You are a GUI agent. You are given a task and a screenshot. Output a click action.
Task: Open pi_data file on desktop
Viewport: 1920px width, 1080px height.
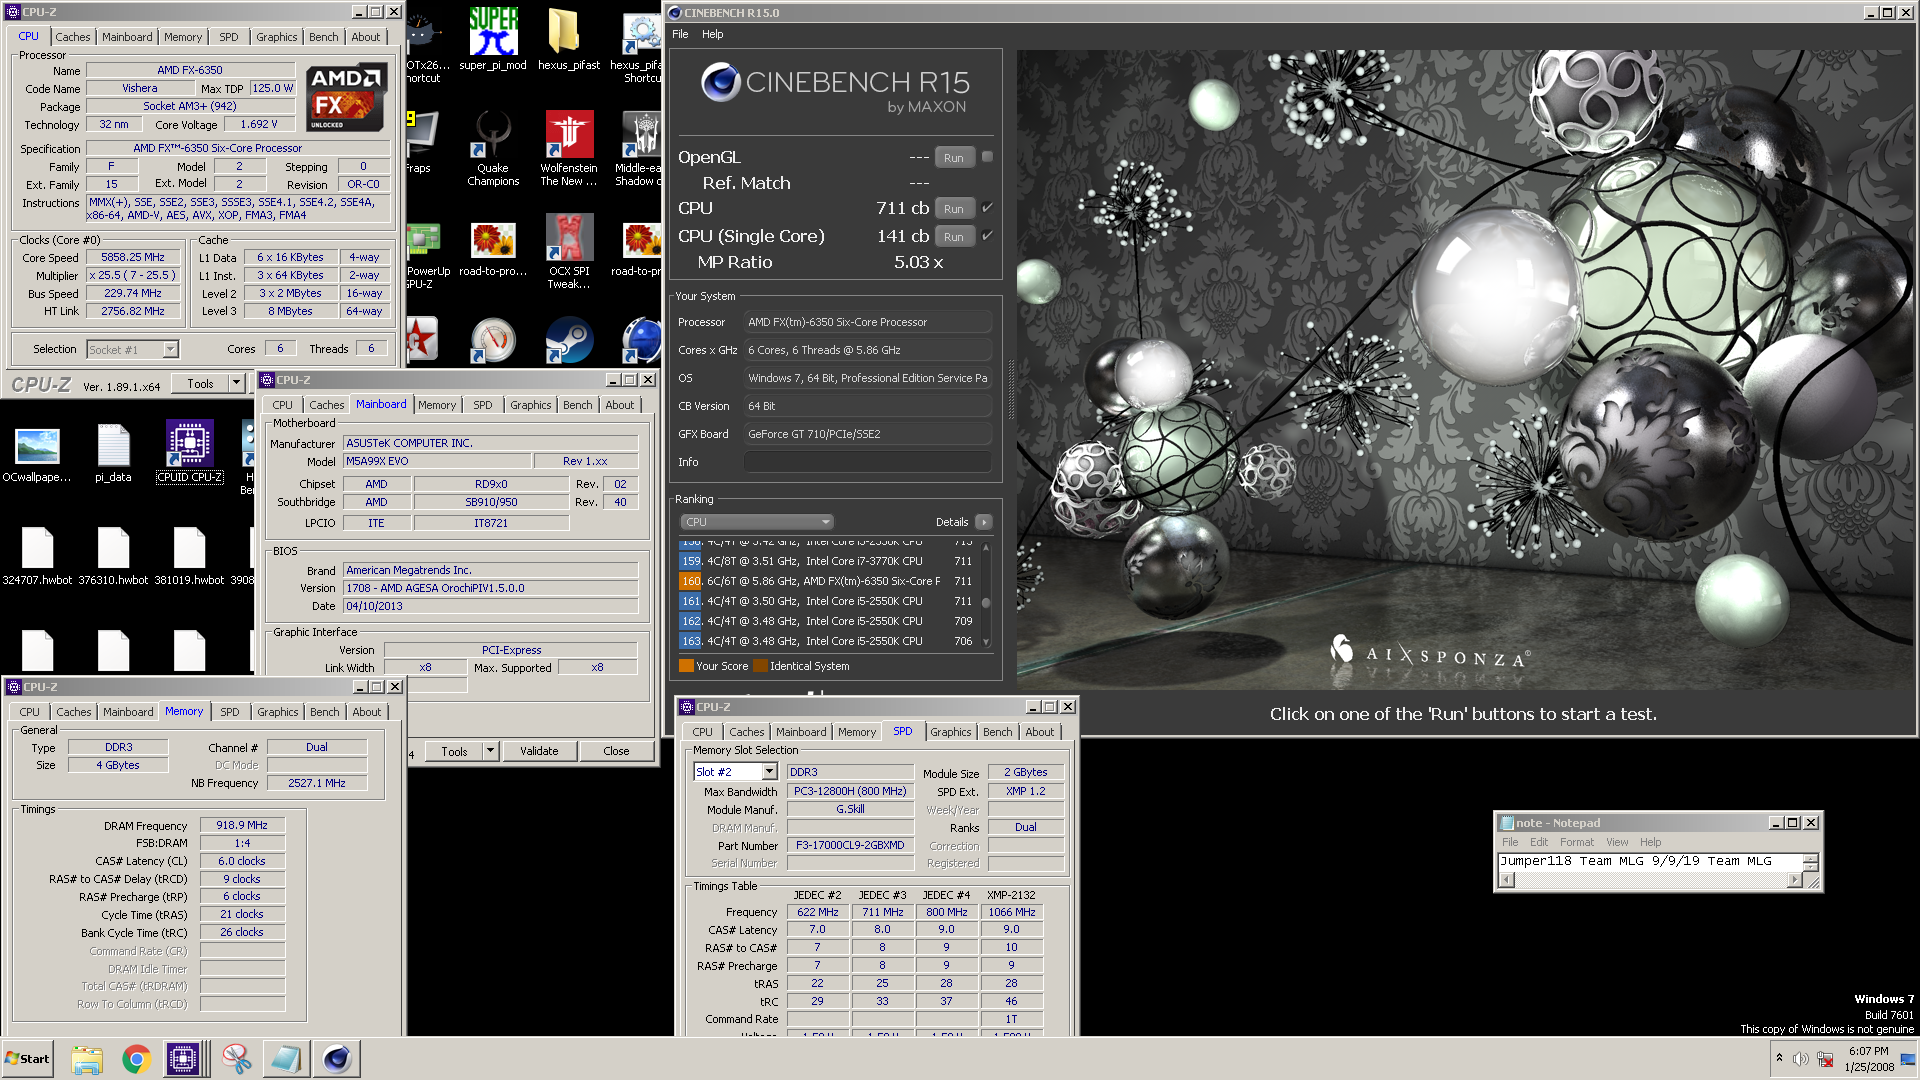pyautogui.click(x=113, y=452)
